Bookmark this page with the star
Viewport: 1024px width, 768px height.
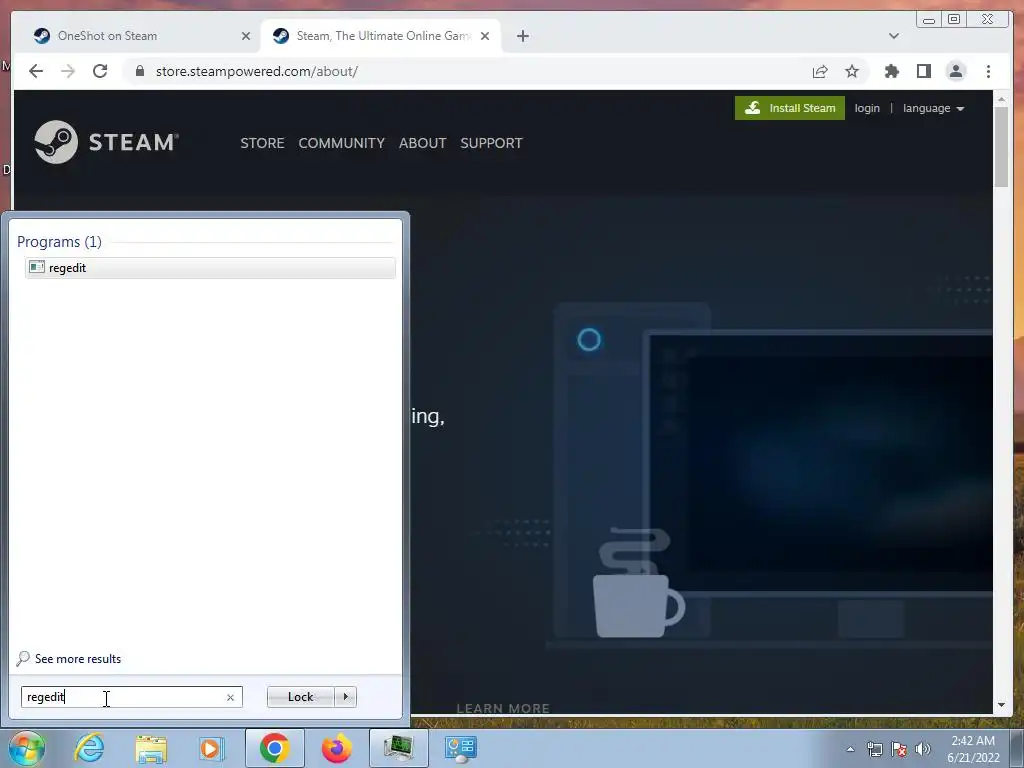click(852, 71)
